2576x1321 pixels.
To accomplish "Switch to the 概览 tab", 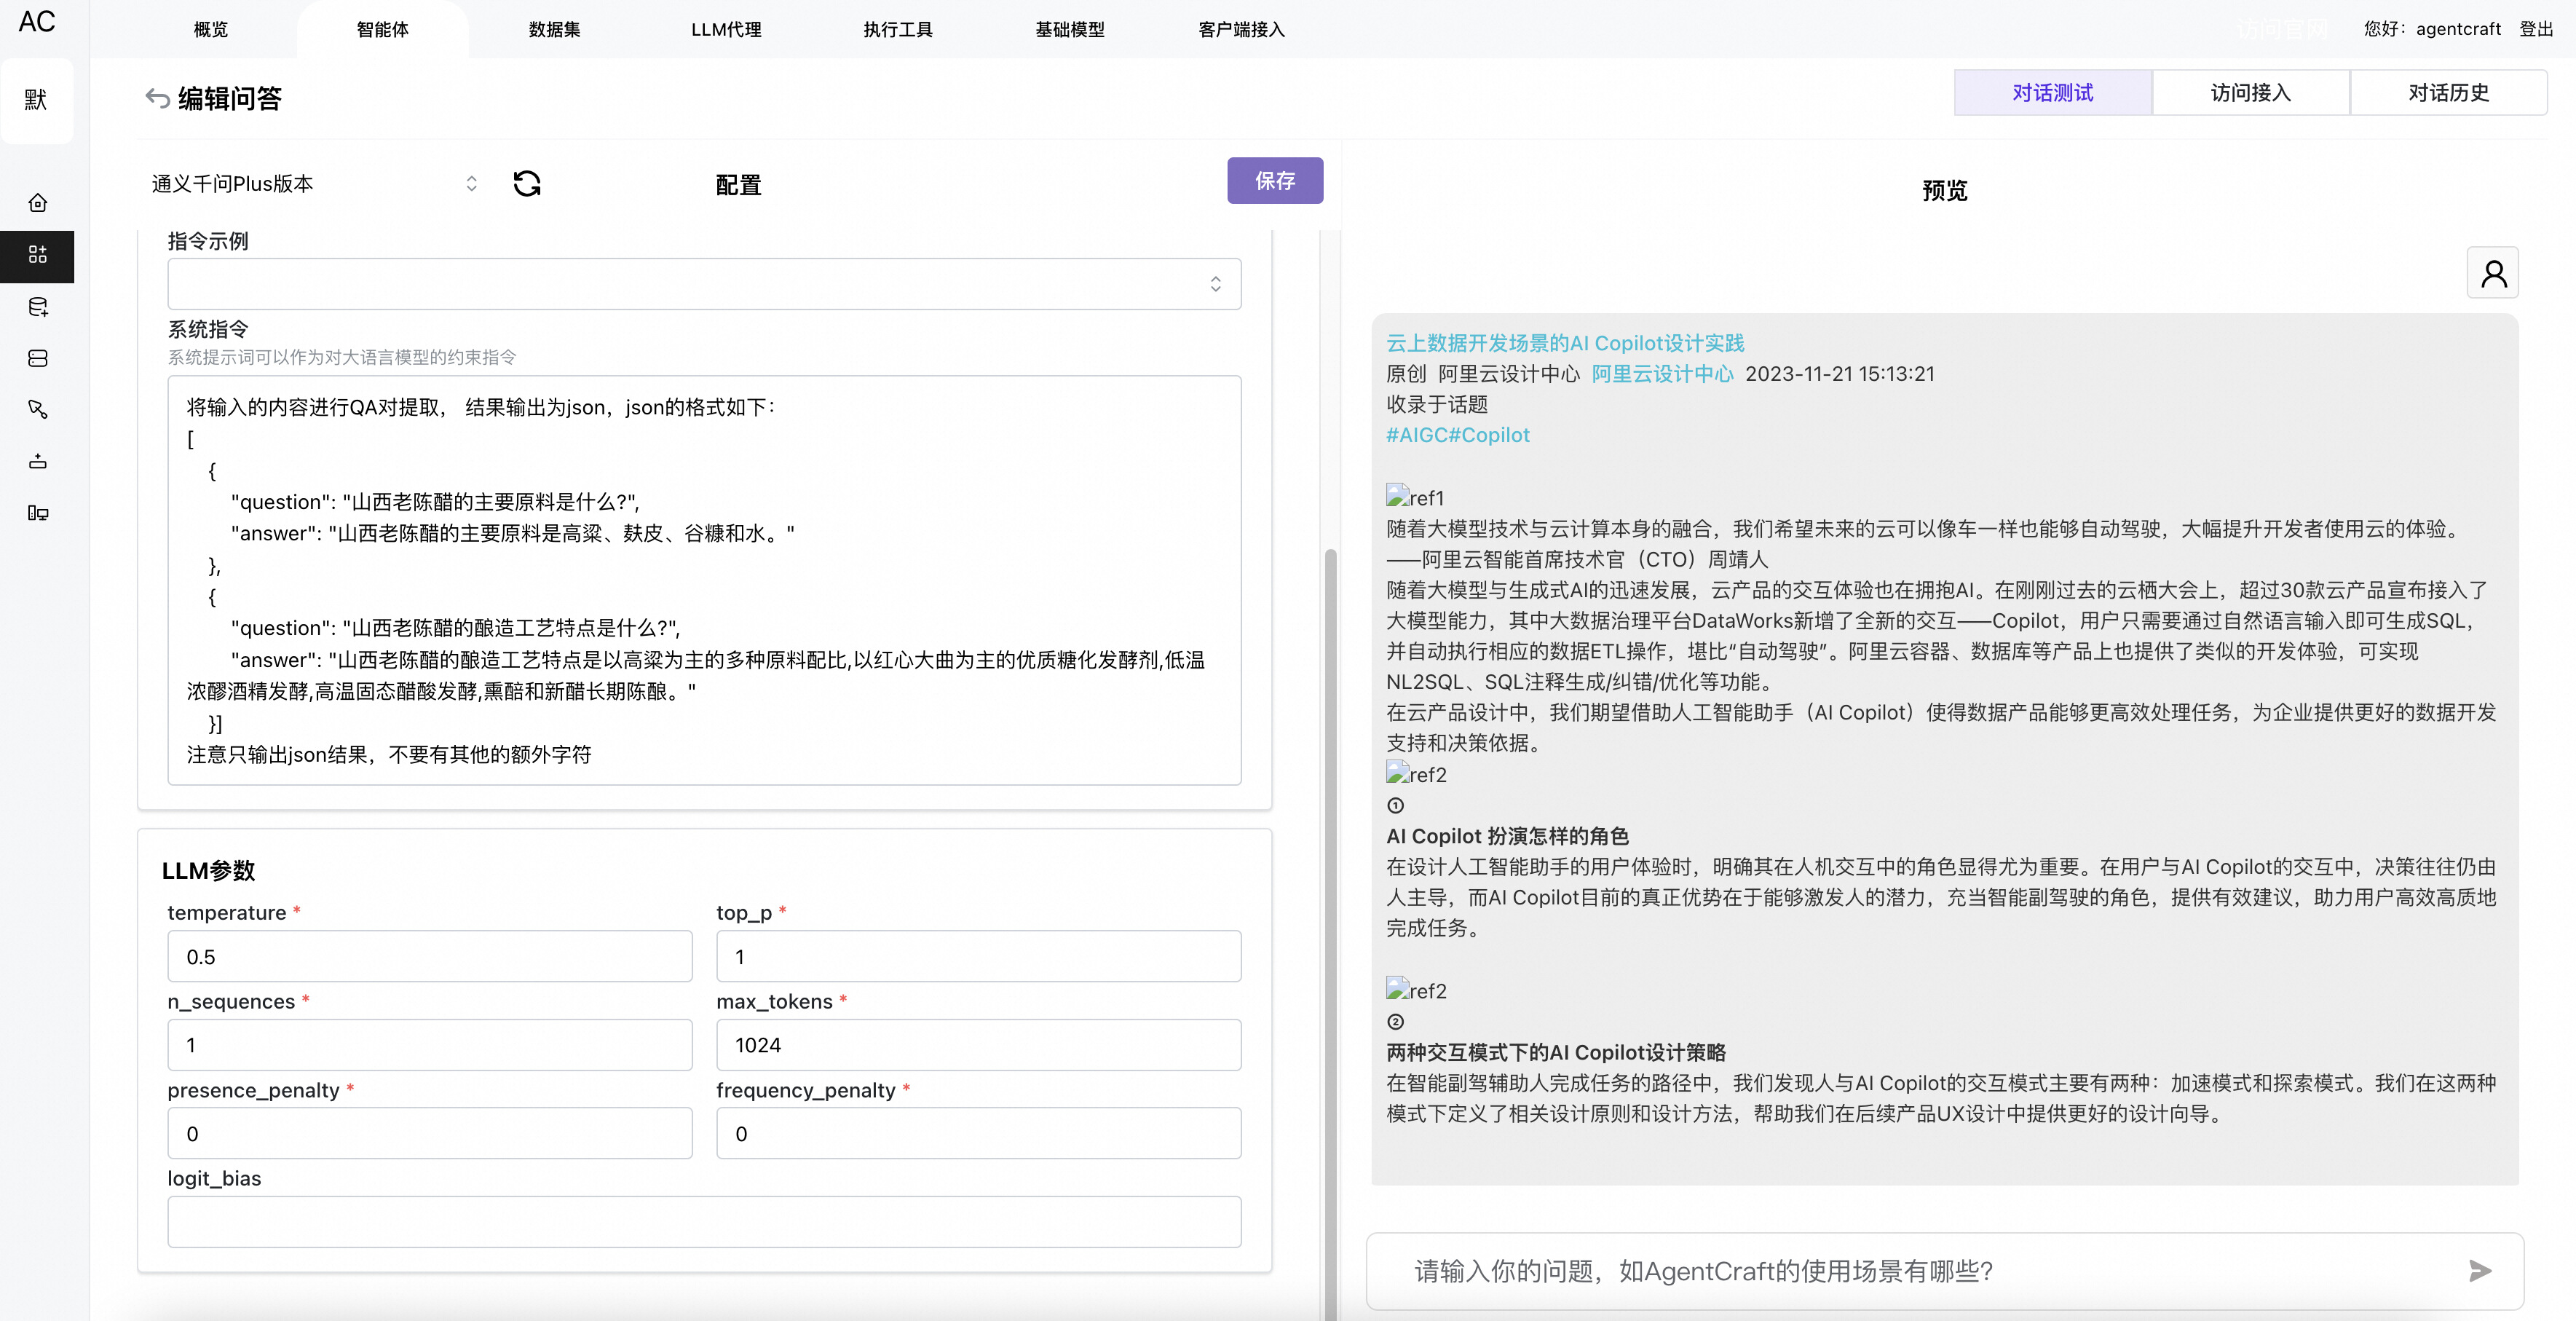I will (x=211, y=29).
